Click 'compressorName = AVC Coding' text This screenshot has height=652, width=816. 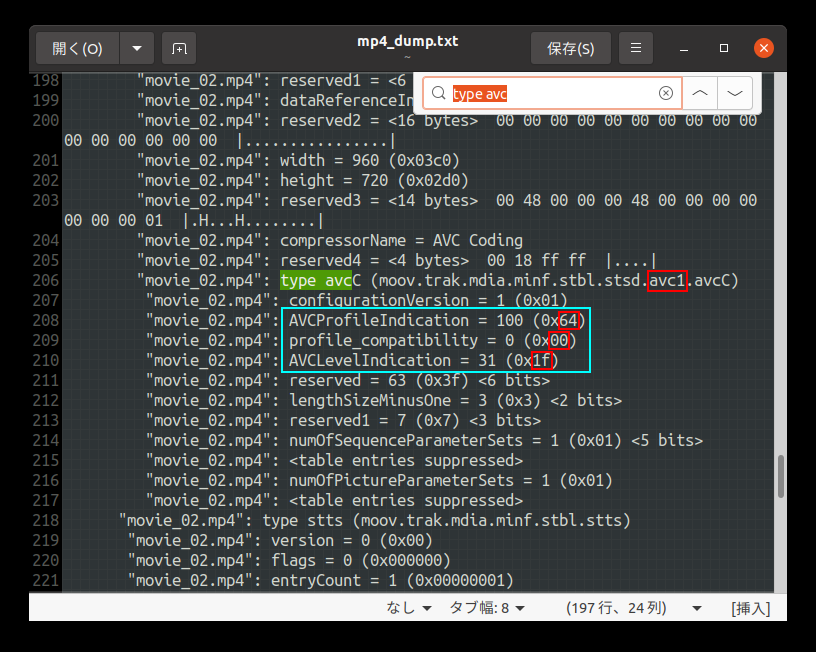(401, 240)
